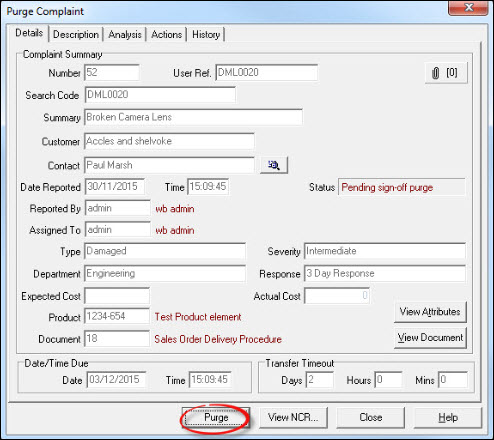Click the Transfer Timeout Days field

coord(319,380)
